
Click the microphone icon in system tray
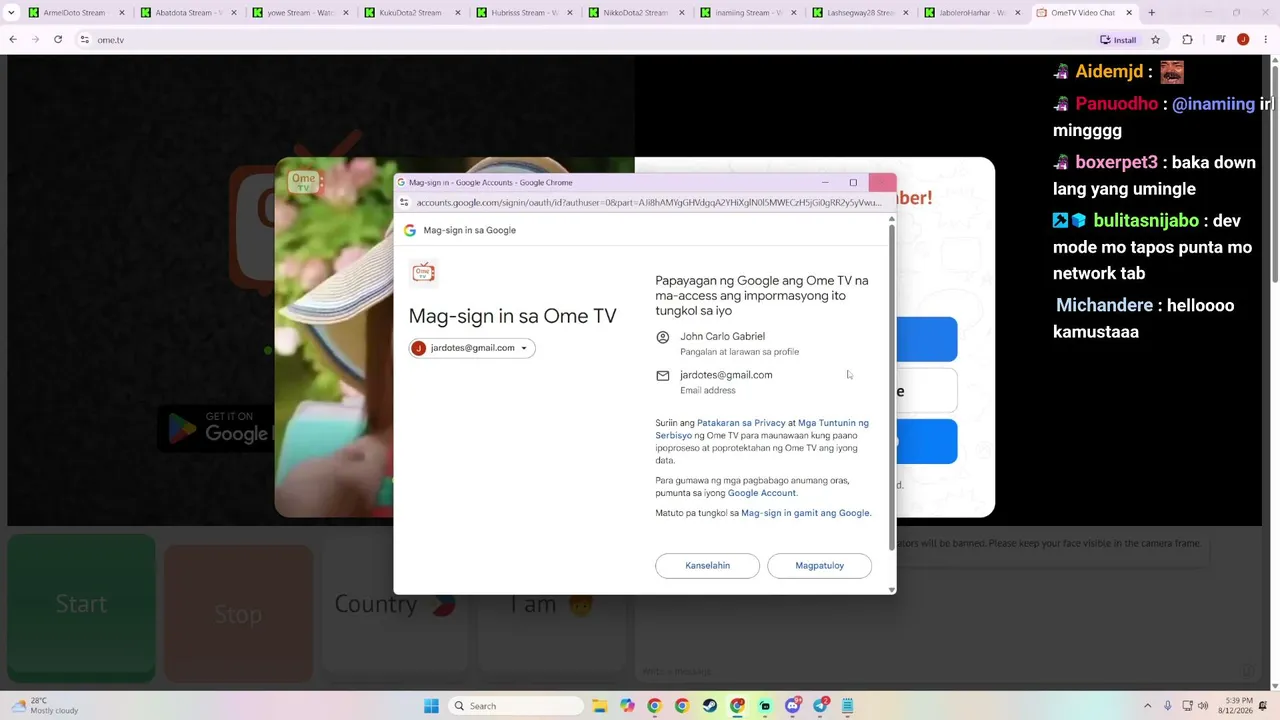point(1167,706)
